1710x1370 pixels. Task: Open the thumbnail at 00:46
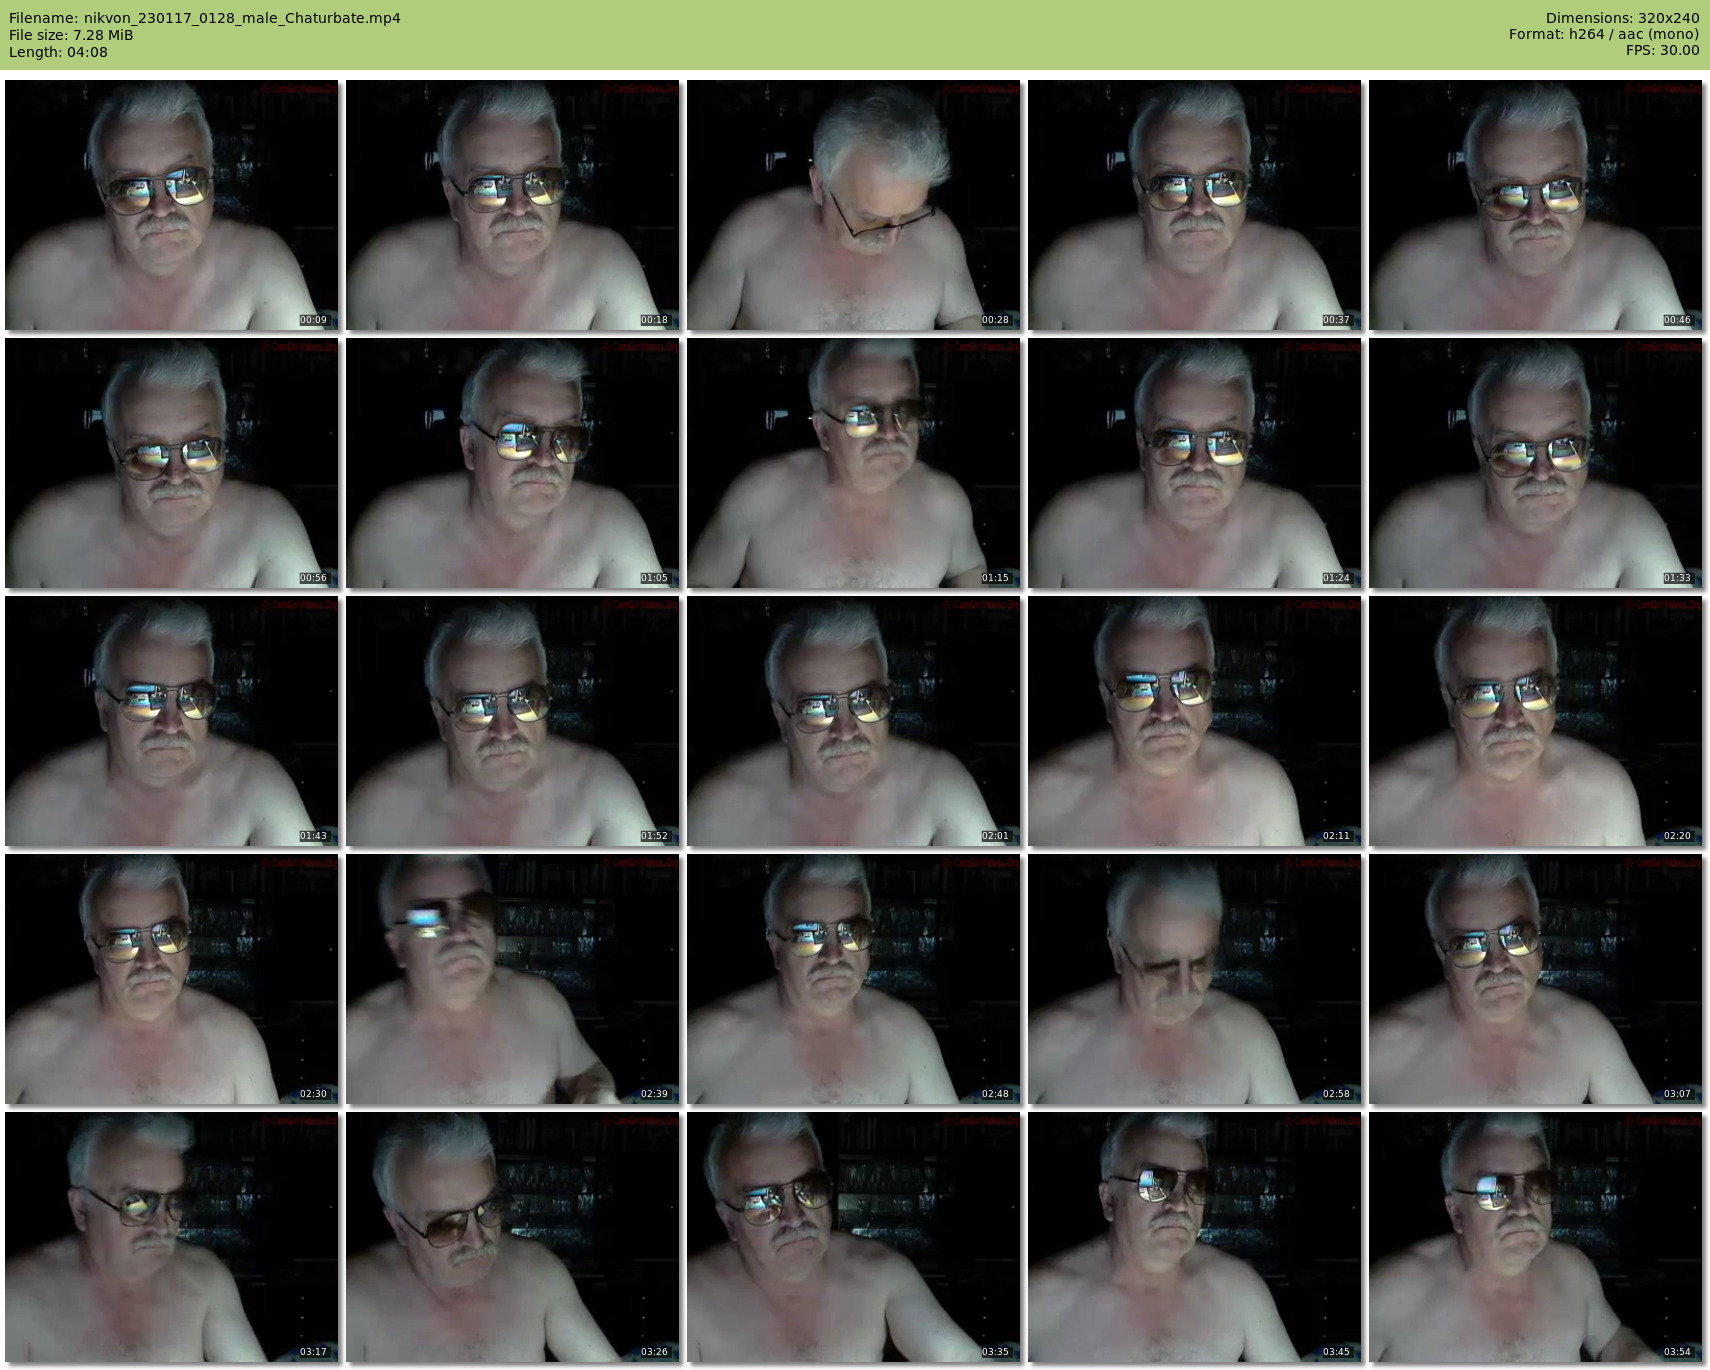tap(1535, 205)
